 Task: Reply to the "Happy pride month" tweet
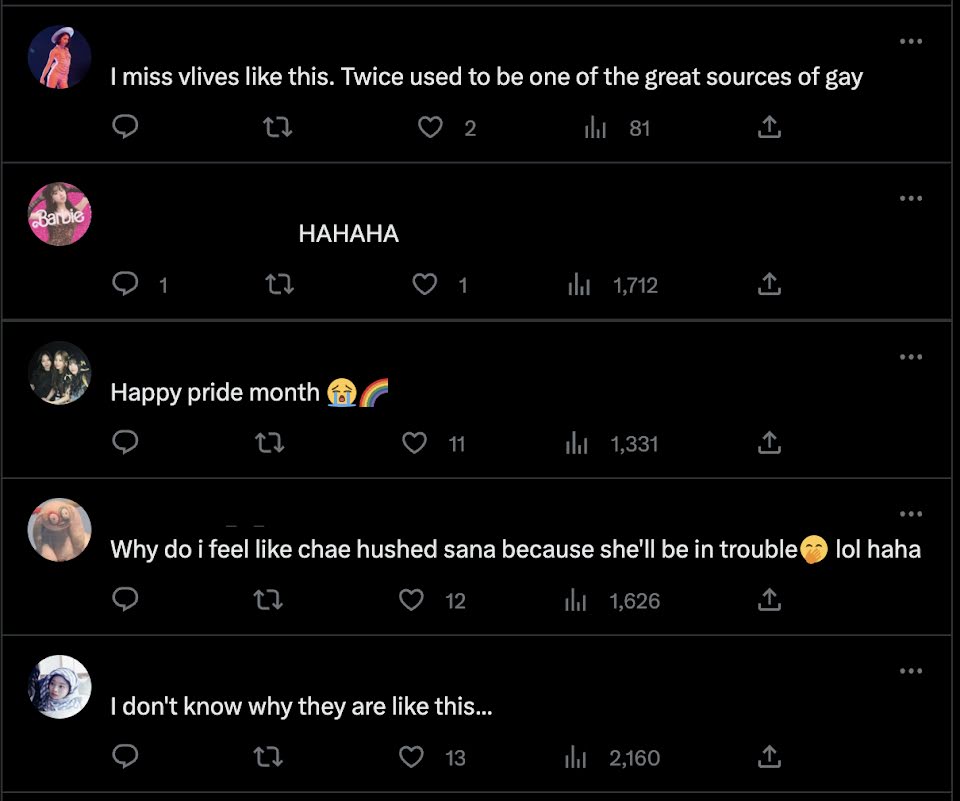click(x=126, y=442)
